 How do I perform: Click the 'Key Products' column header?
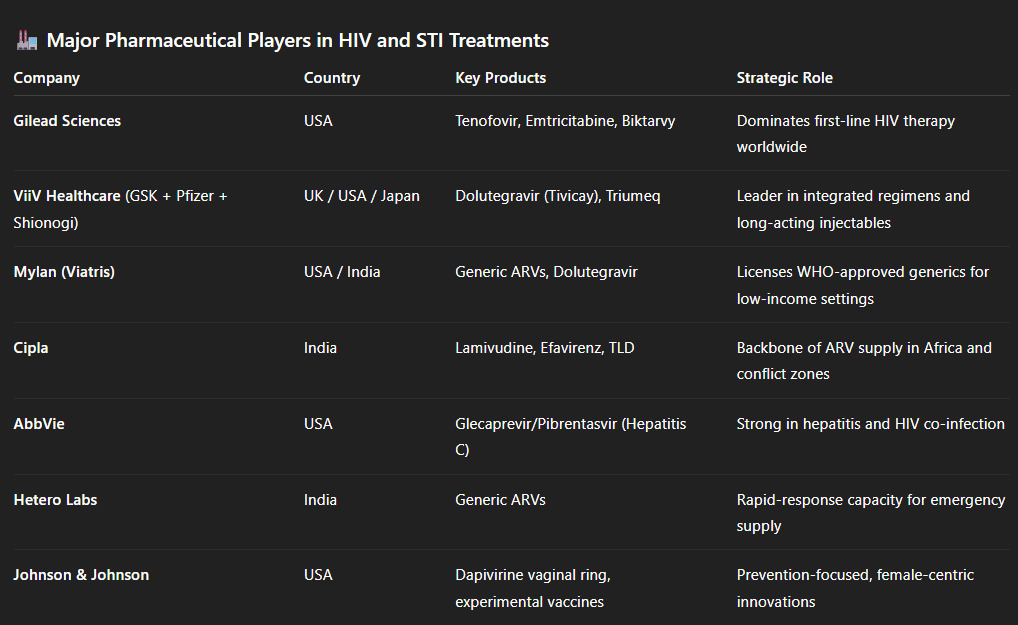[x=501, y=78]
